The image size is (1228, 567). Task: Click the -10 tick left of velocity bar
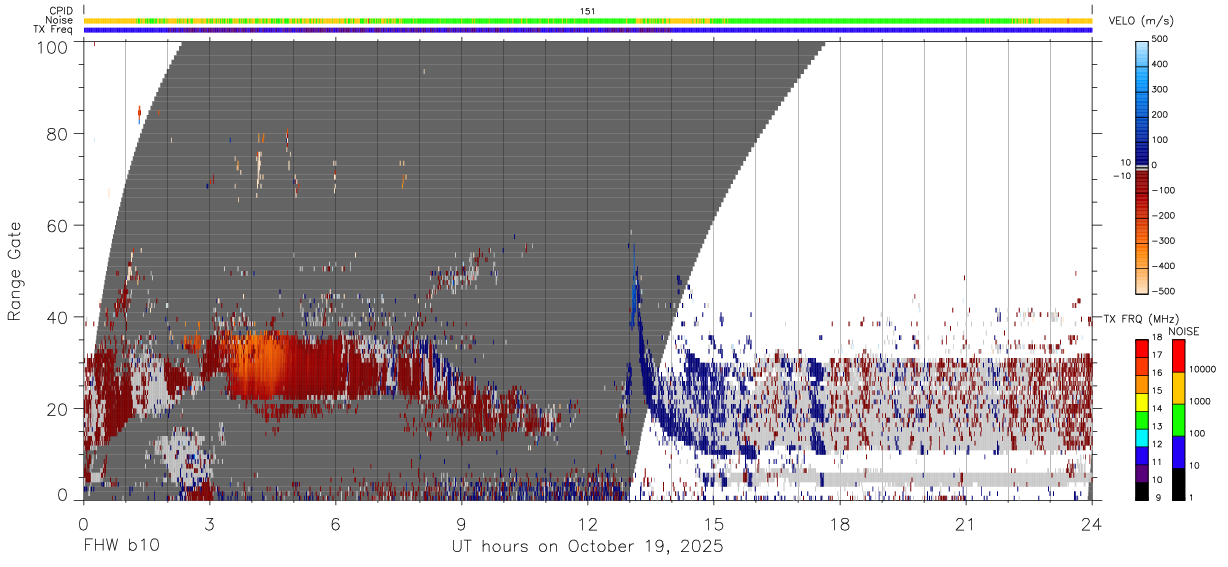tap(1121, 176)
